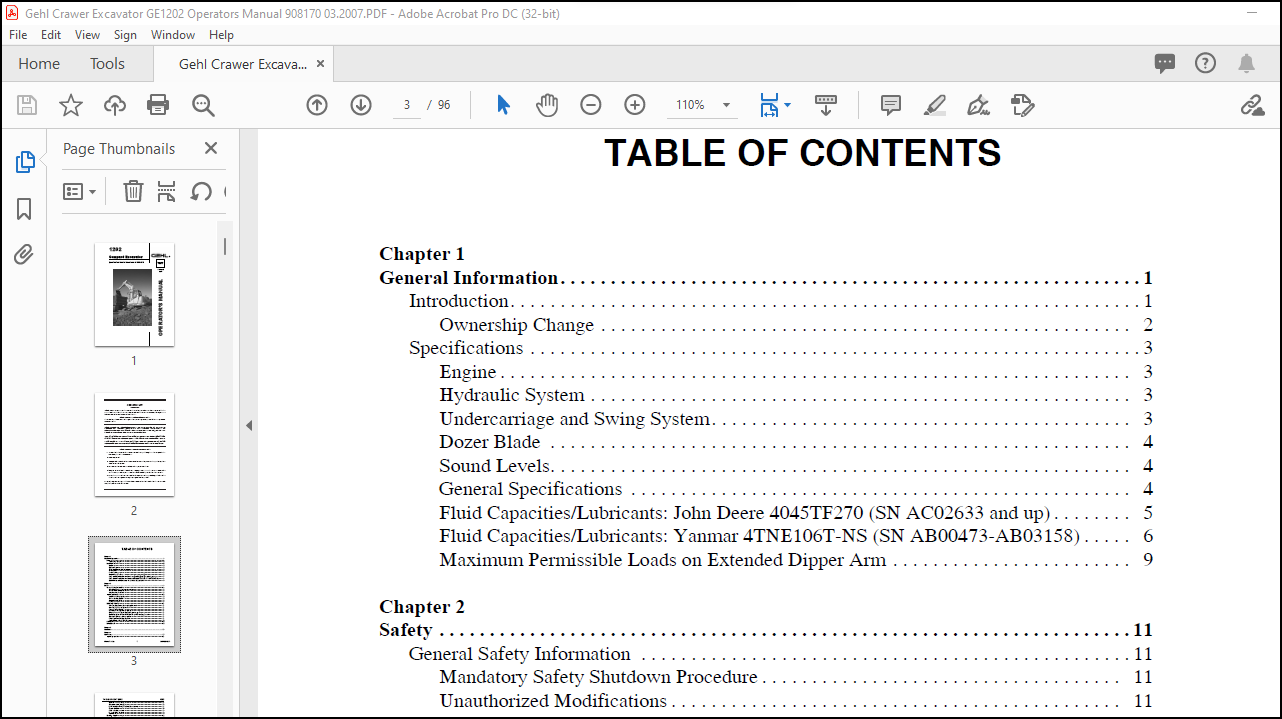
Task: View notifications bell
Action: coord(1246,63)
